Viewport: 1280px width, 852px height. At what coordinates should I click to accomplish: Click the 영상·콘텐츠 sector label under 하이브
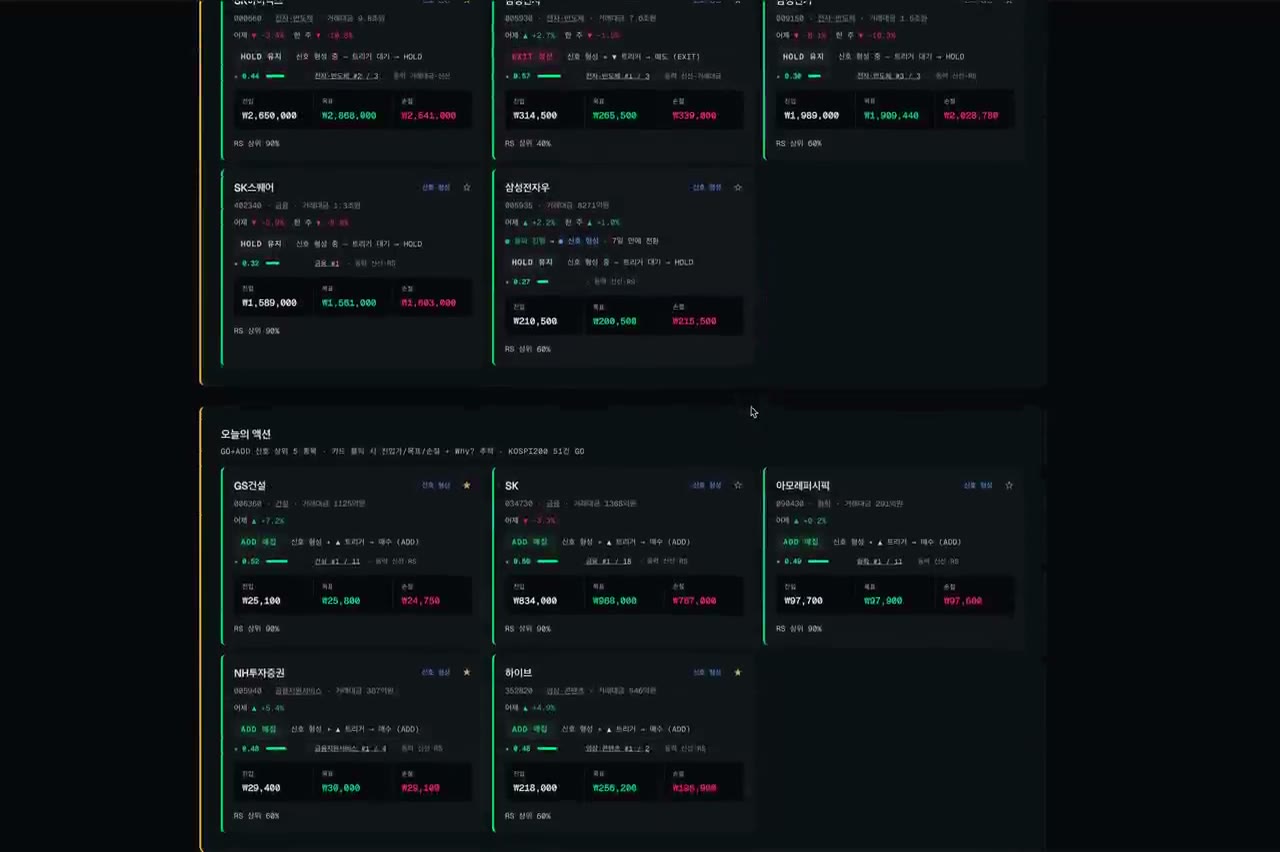(x=566, y=690)
